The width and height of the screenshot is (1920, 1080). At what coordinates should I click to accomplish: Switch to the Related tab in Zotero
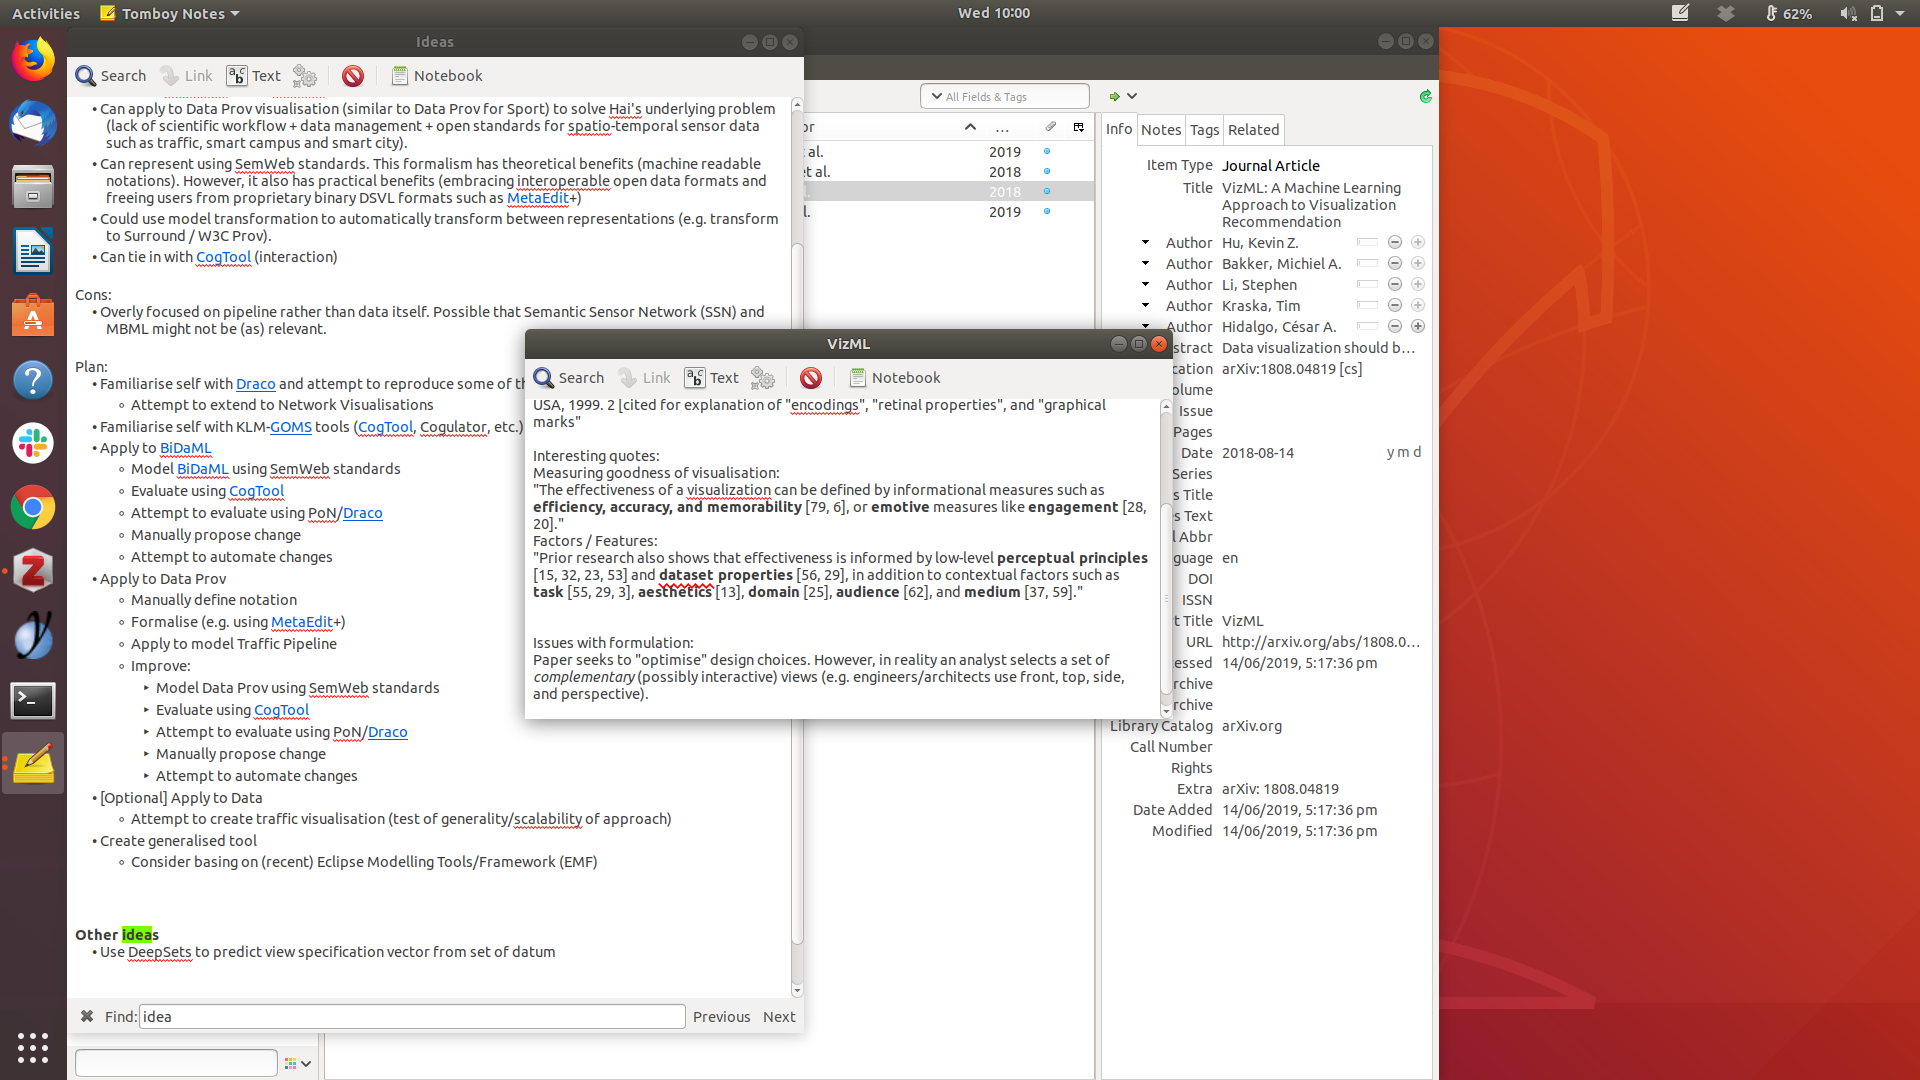tap(1253, 130)
